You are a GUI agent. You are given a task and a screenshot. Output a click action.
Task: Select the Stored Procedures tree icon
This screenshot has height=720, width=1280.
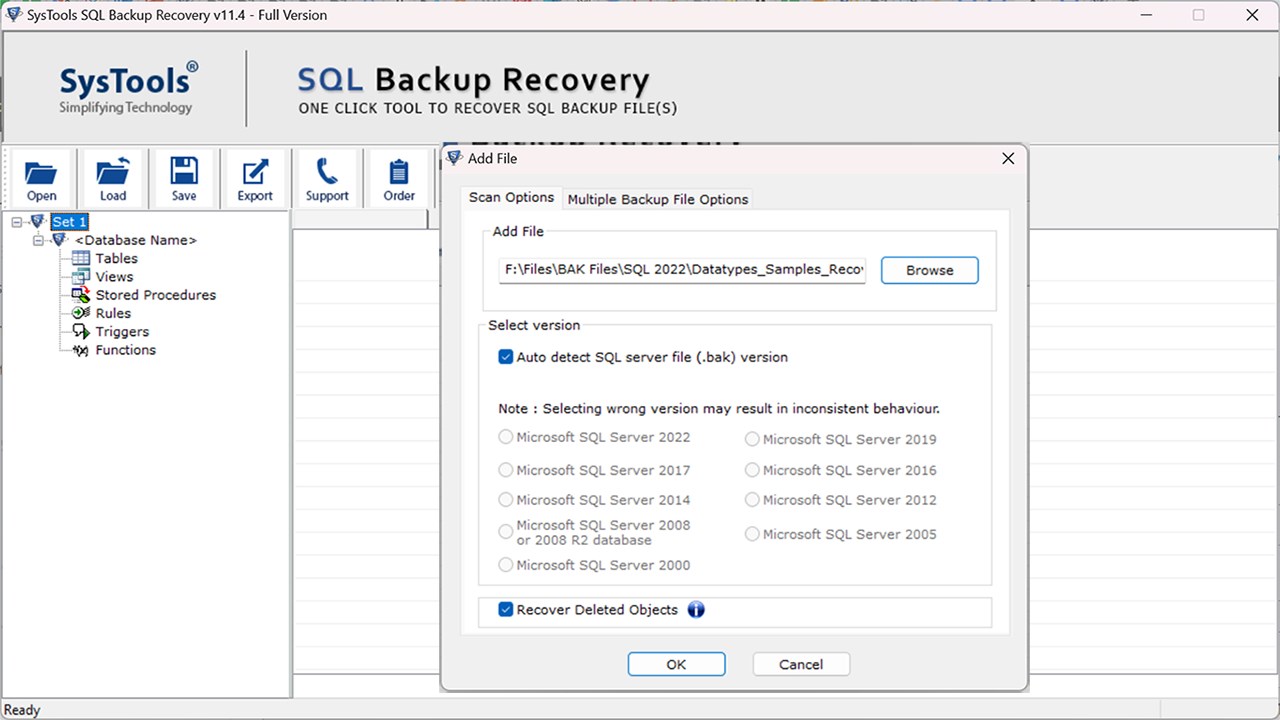[x=80, y=295]
